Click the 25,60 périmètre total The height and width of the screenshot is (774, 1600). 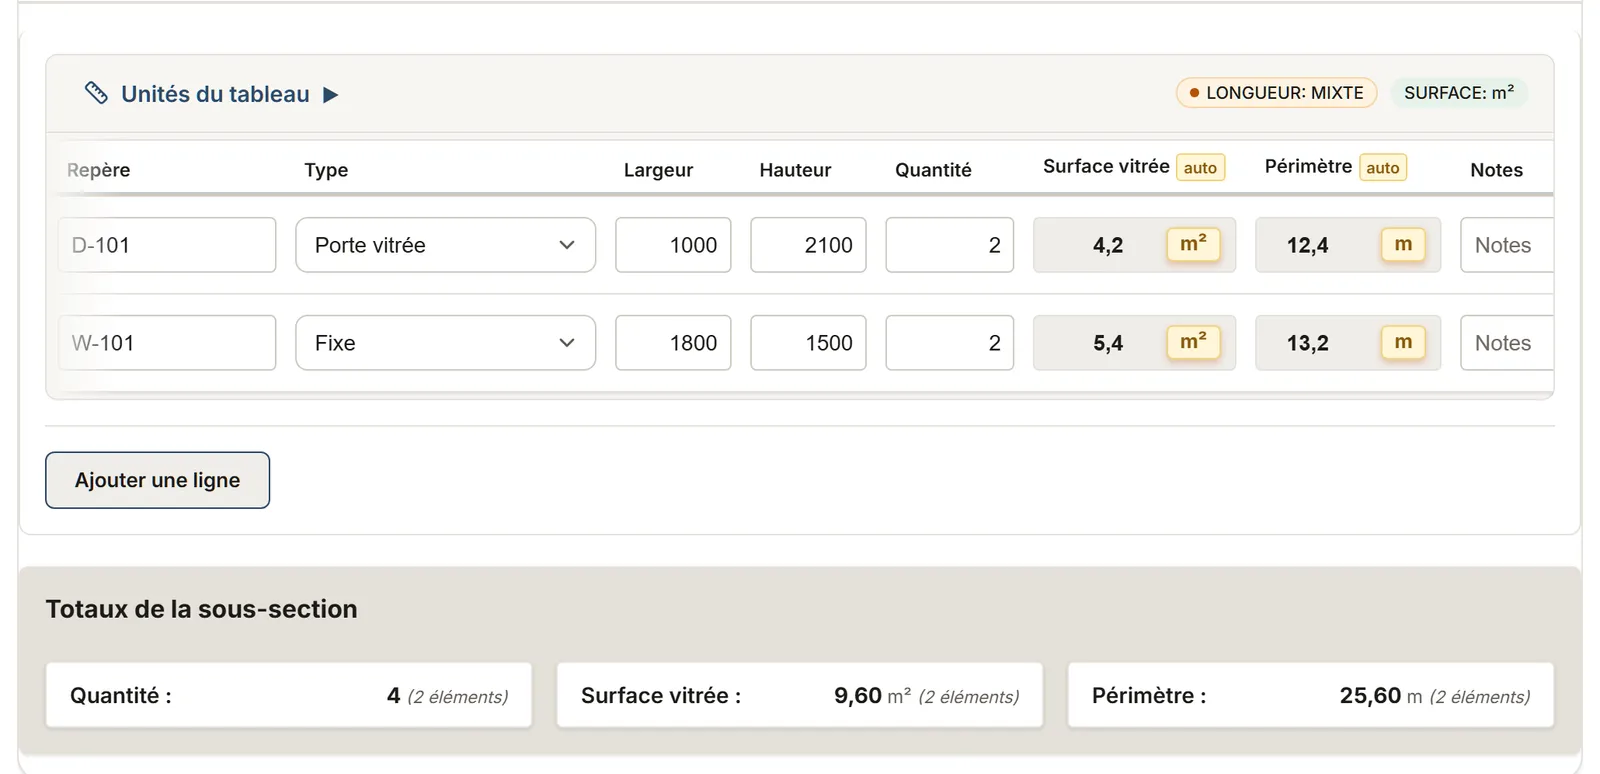[x=1370, y=695]
